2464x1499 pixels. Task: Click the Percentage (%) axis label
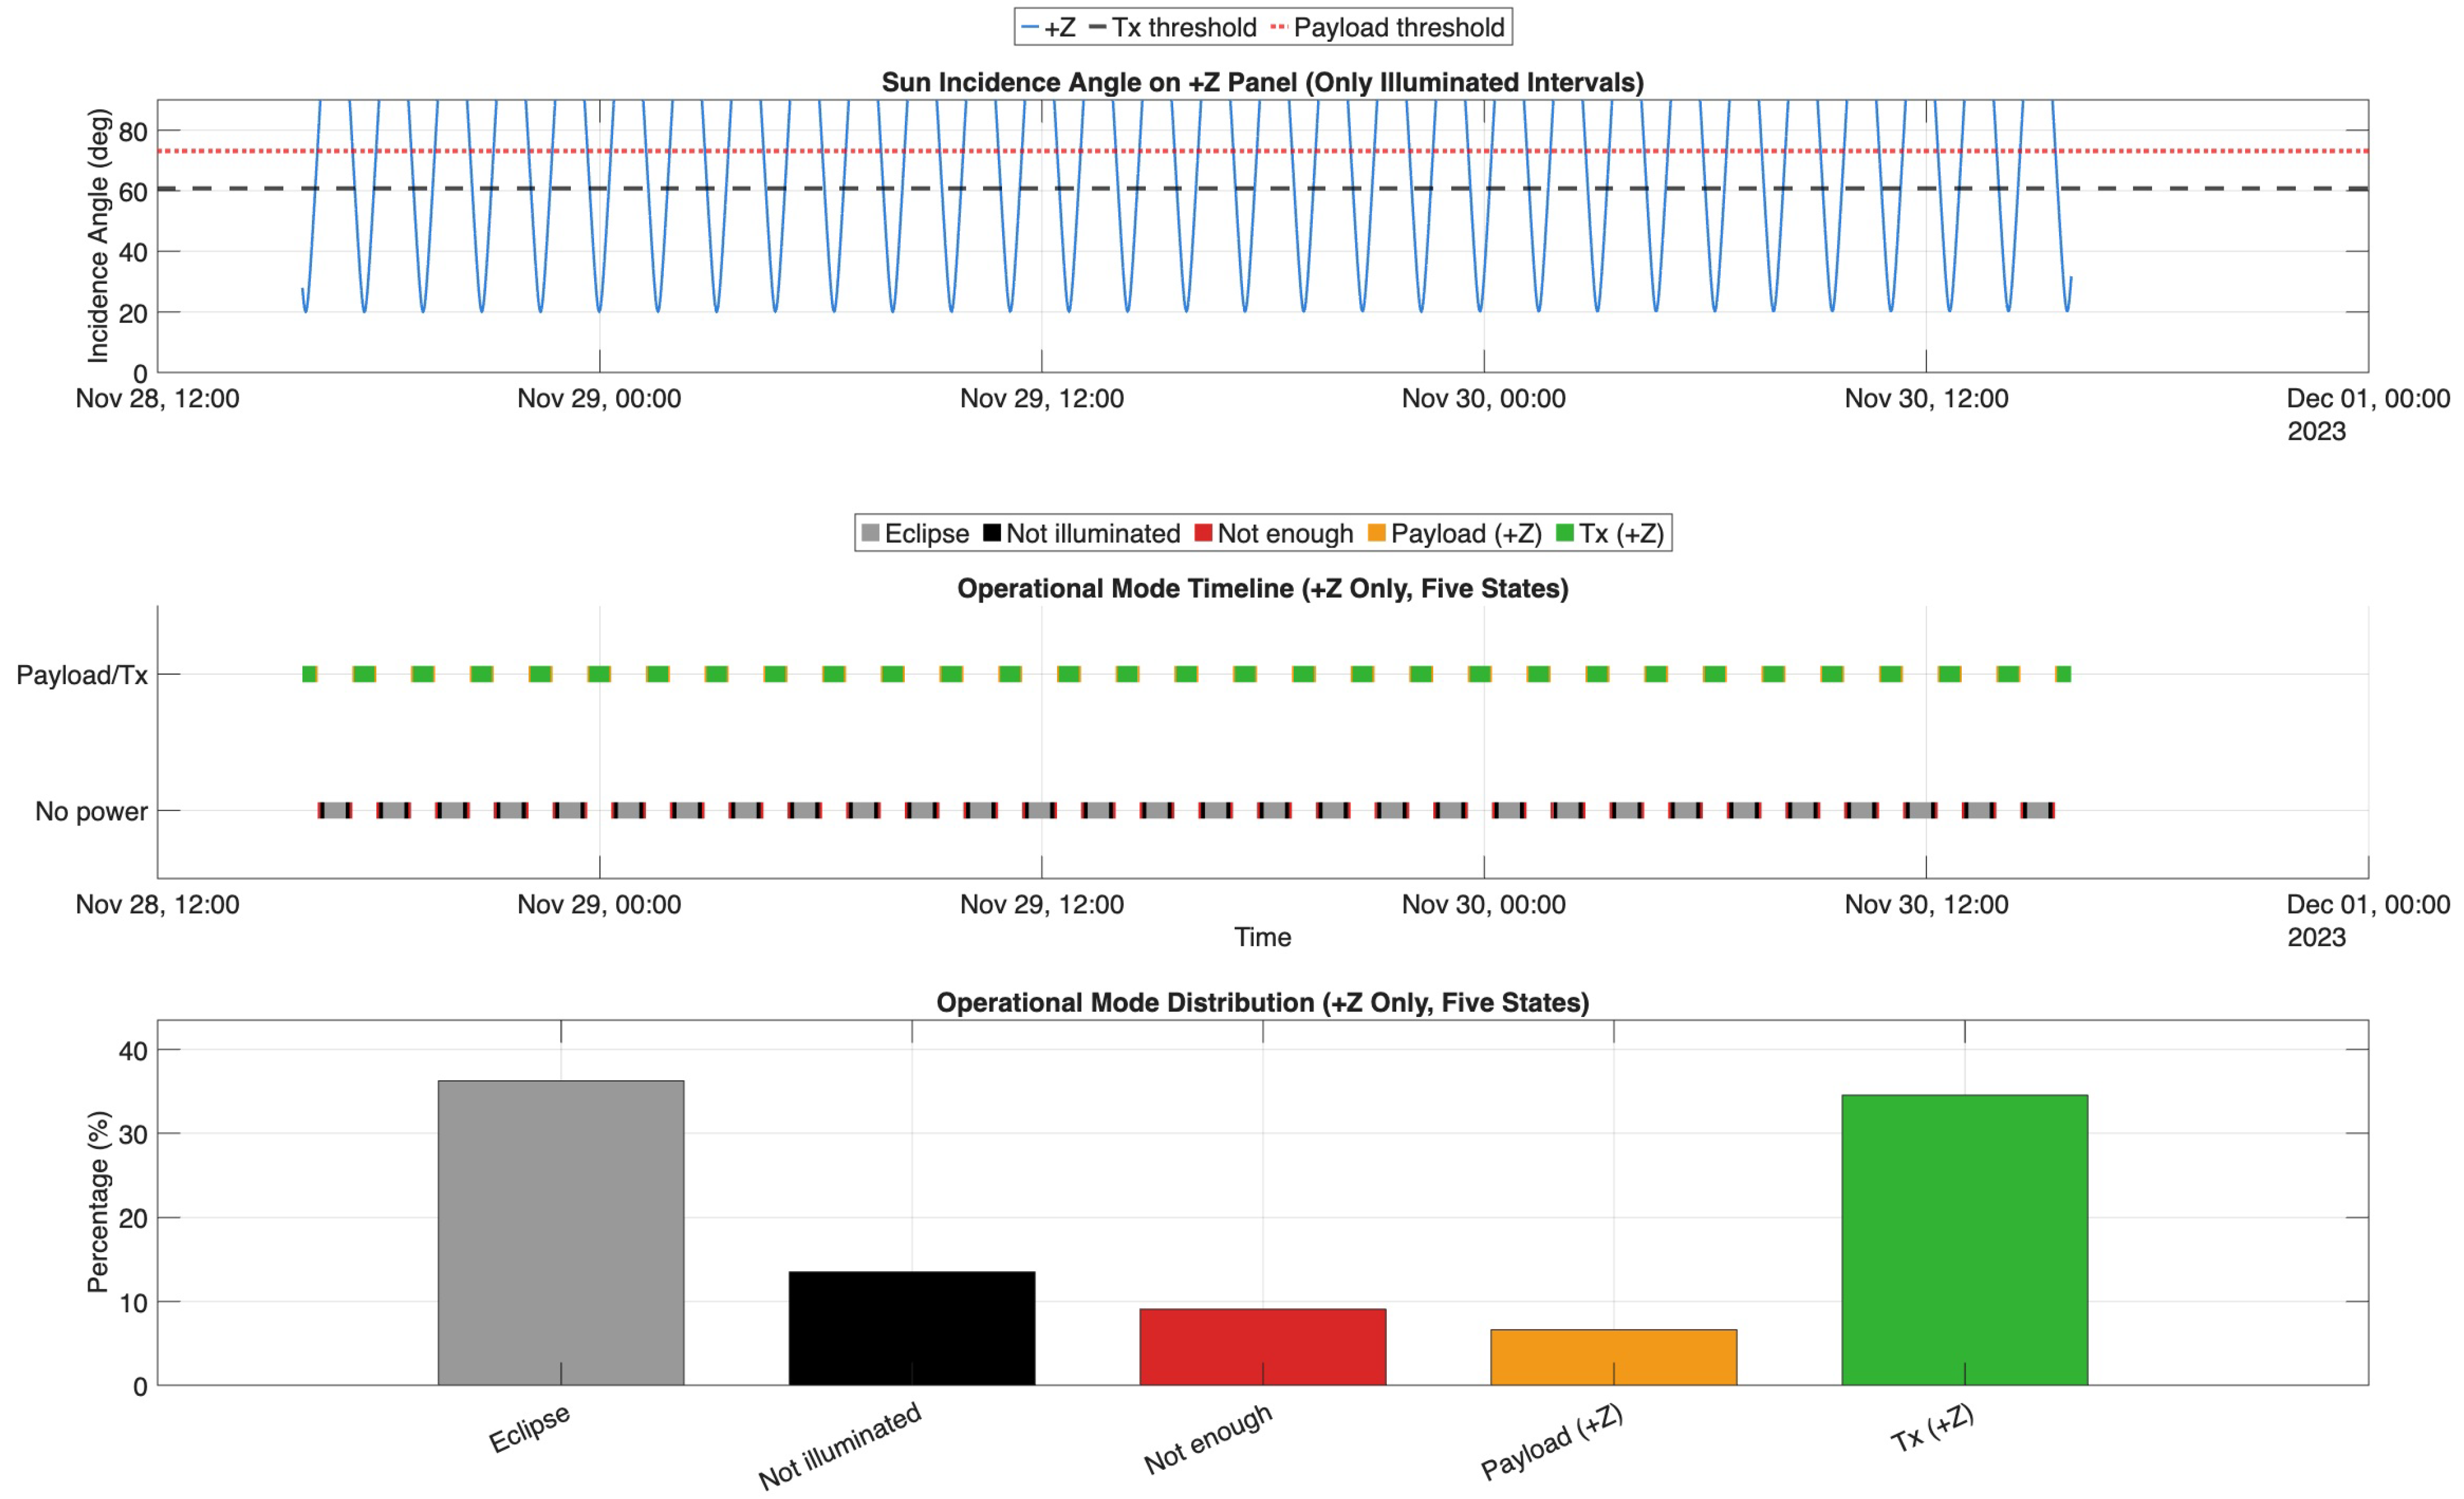point(98,1202)
